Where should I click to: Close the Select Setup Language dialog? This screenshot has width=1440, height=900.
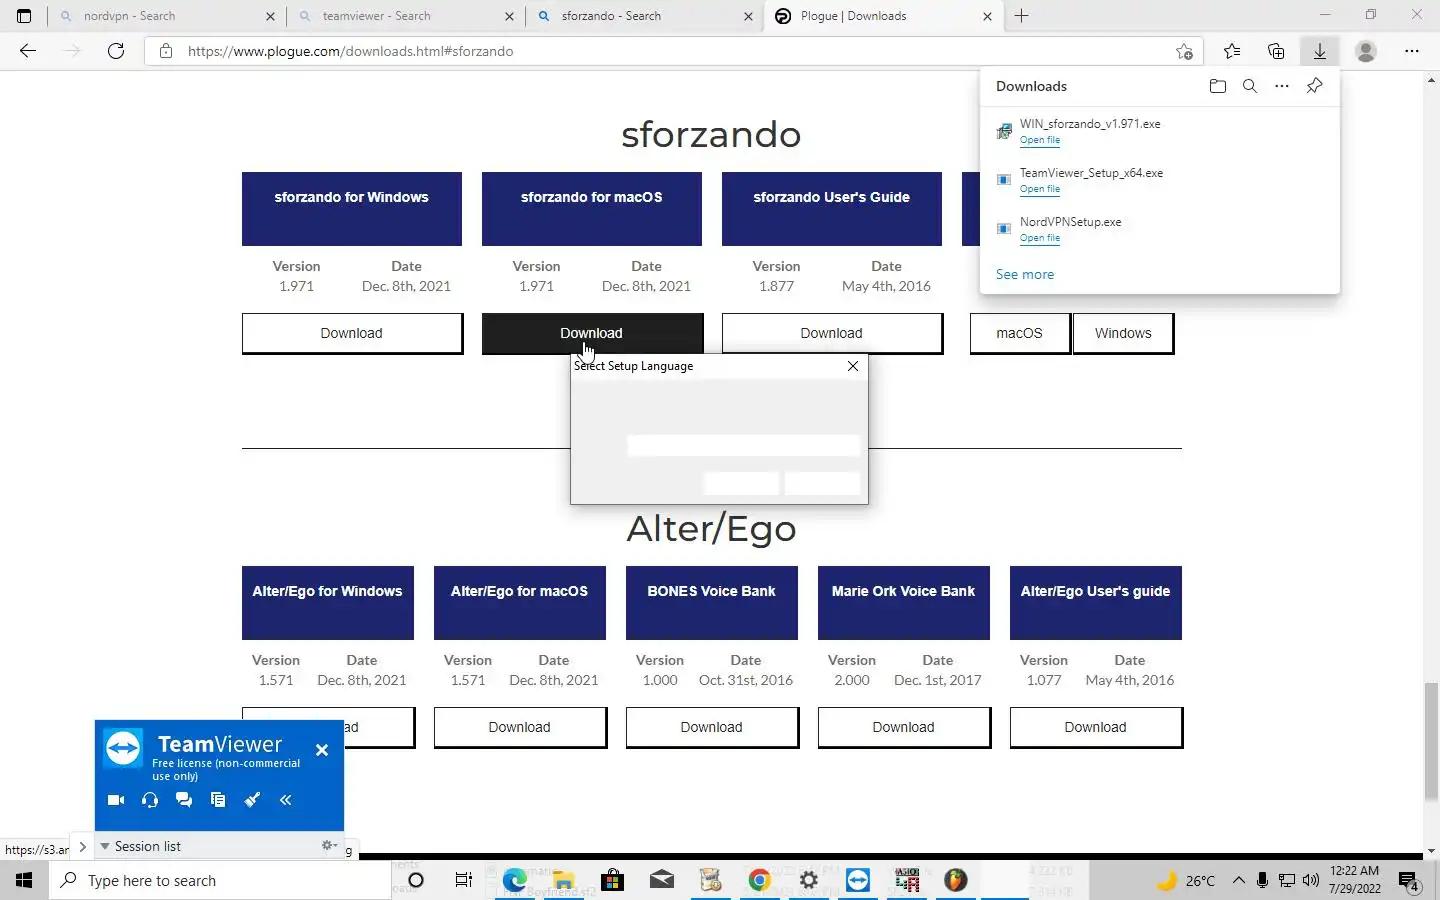(853, 366)
